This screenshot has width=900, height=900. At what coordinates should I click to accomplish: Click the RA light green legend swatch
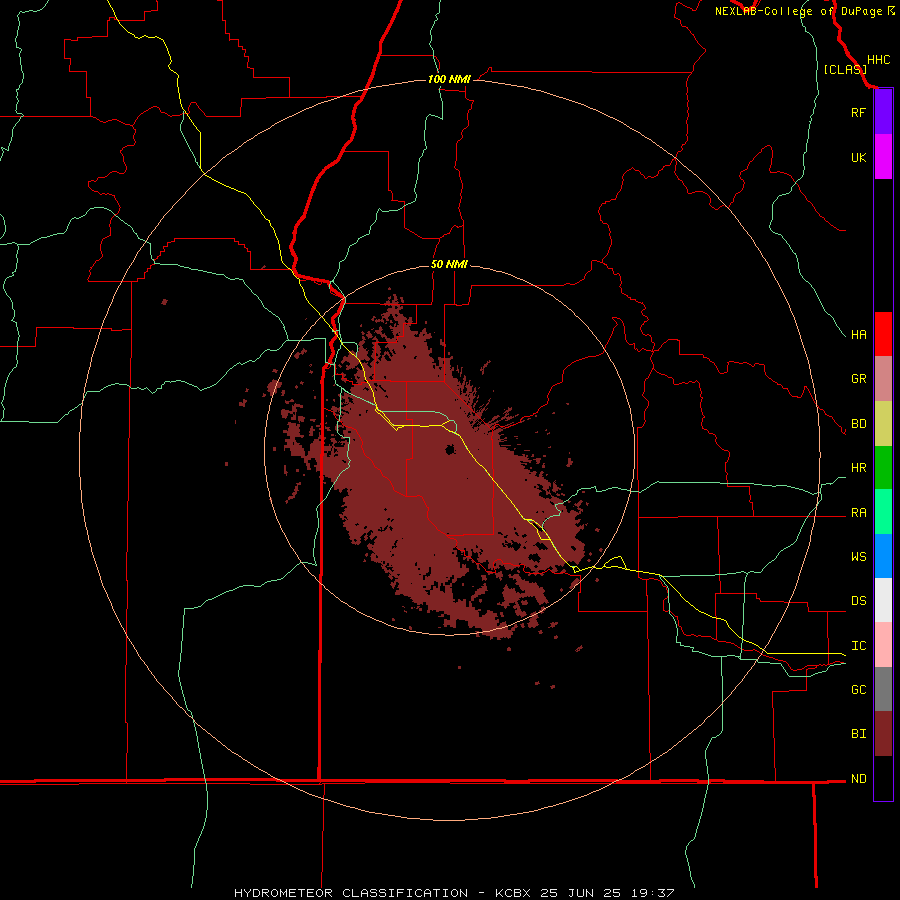(883, 512)
